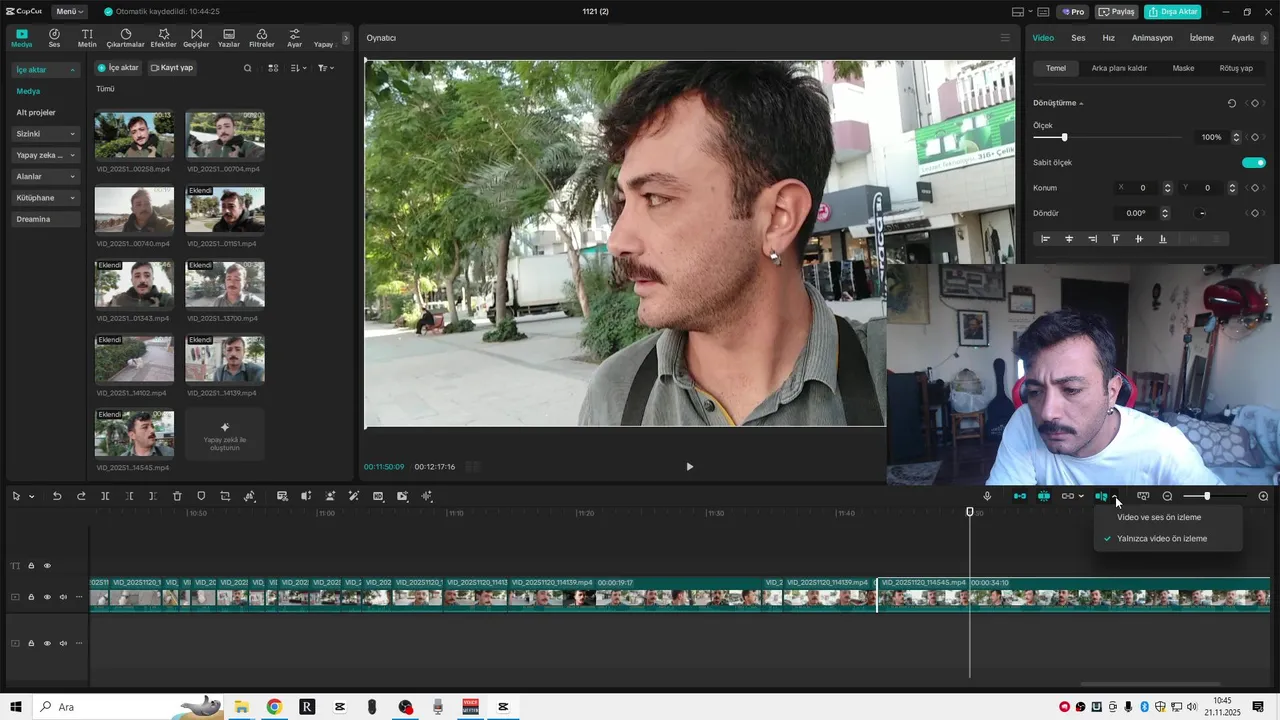1280x720 pixels.
Task: Toggle the Sabit ölçek switch
Action: (x=1253, y=162)
